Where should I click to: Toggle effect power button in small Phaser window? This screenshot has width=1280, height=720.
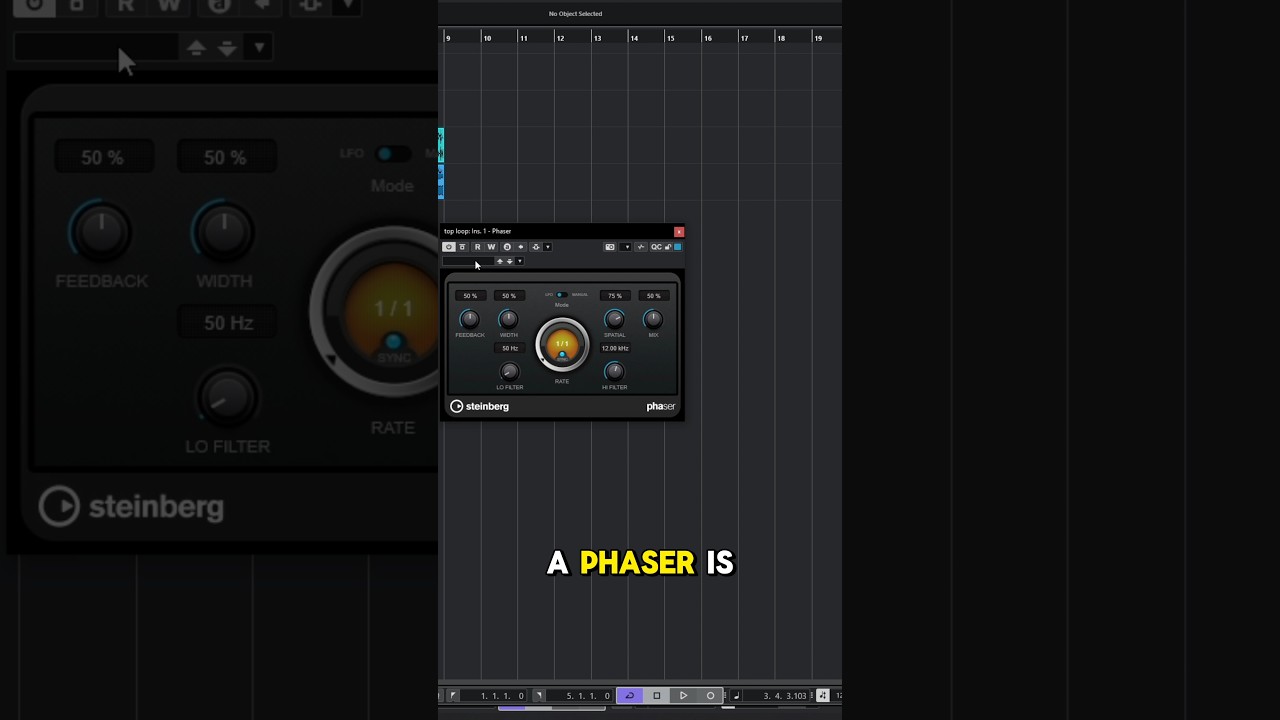(x=448, y=247)
